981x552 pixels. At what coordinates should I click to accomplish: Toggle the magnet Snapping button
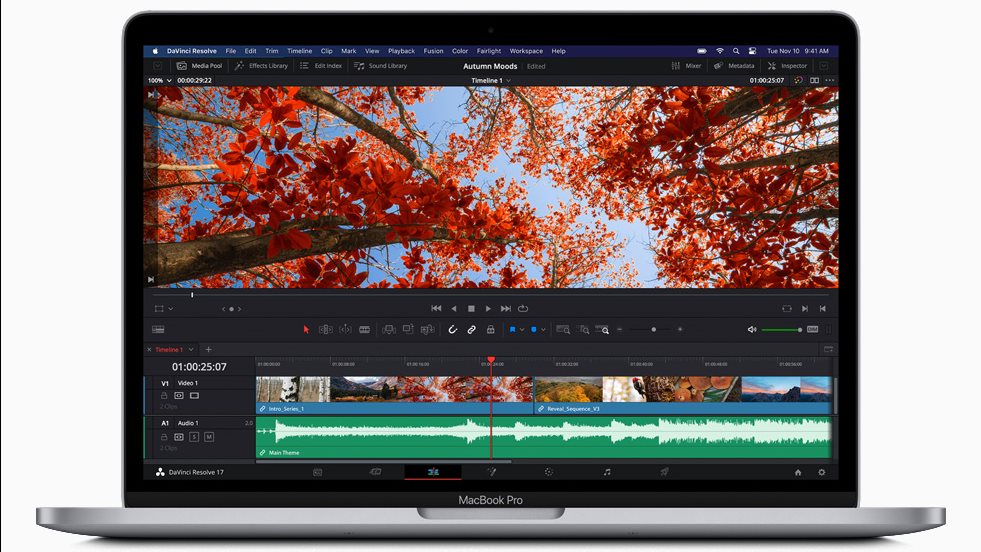pos(452,329)
